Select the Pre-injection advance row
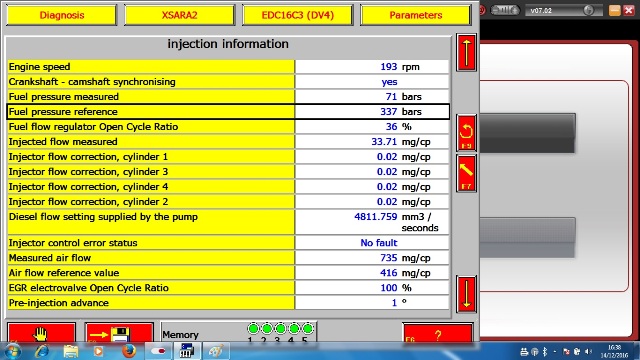 pyautogui.click(x=229, y=303)
